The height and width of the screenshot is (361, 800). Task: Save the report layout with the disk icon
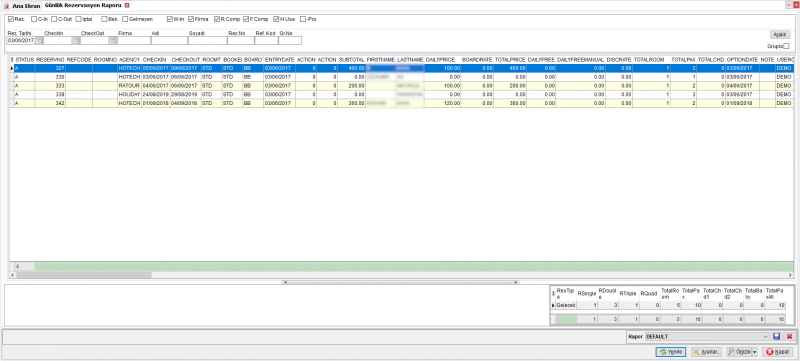pyautogui.click(x=777, y=337)
